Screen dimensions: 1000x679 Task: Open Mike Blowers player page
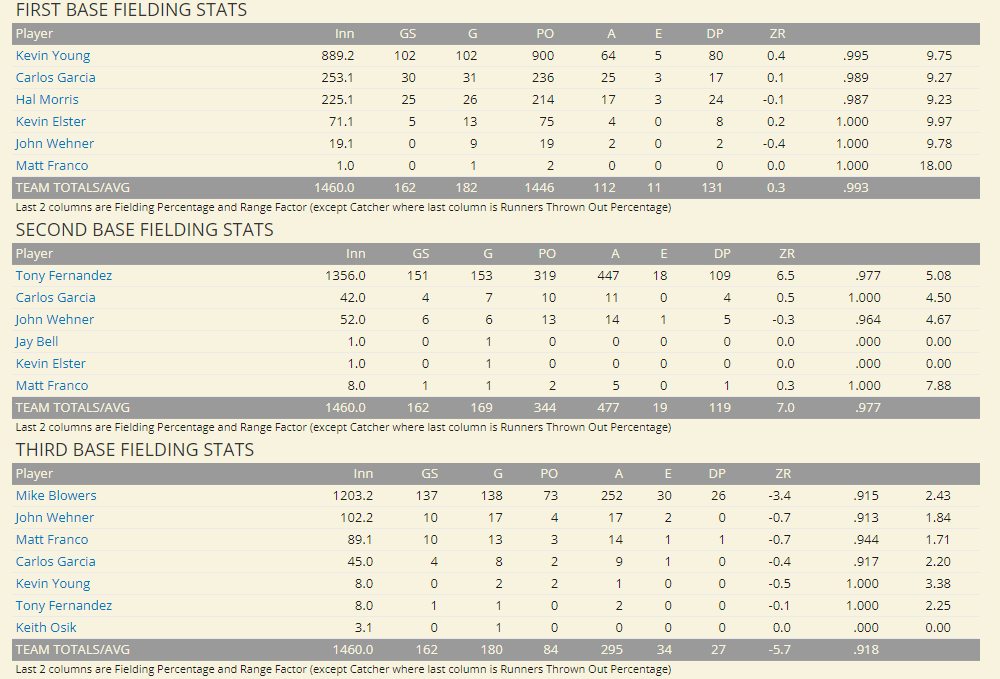tap(56, 496)
